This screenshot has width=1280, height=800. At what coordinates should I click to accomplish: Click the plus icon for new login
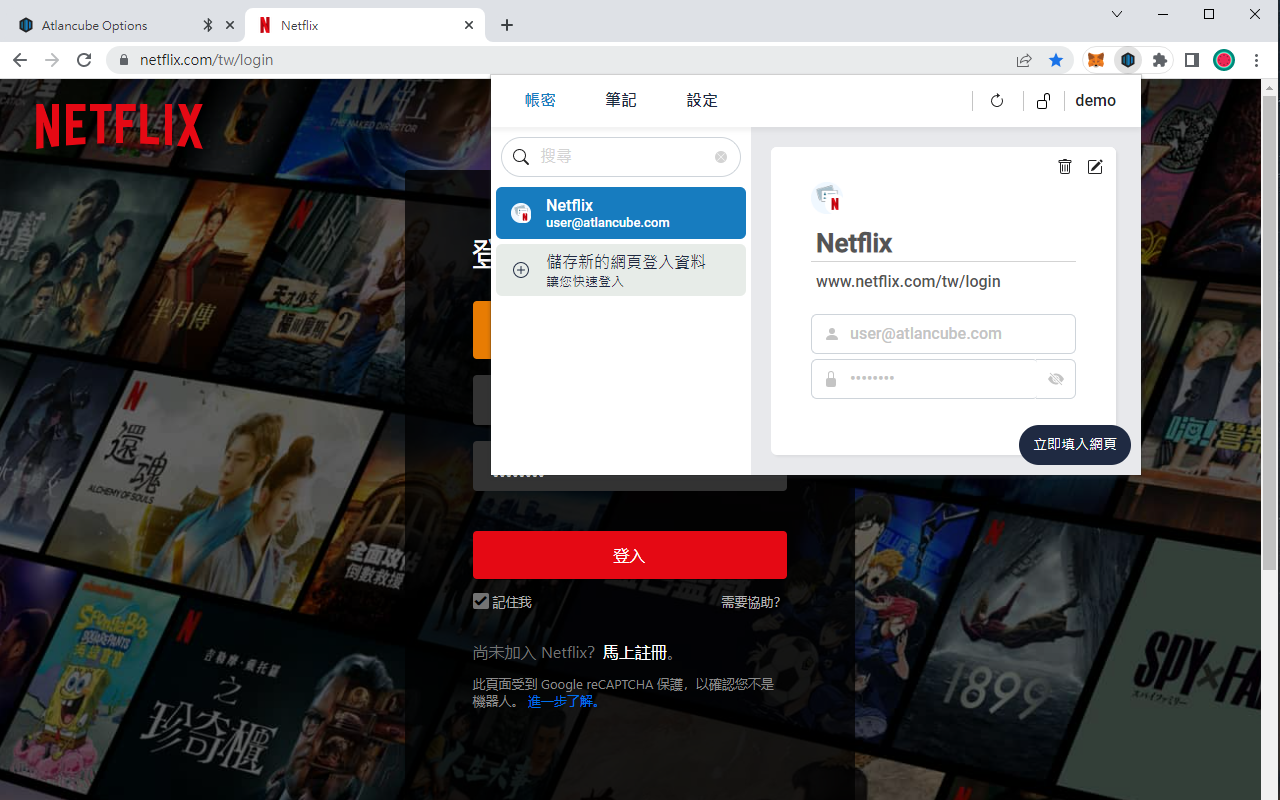[521, 270]
